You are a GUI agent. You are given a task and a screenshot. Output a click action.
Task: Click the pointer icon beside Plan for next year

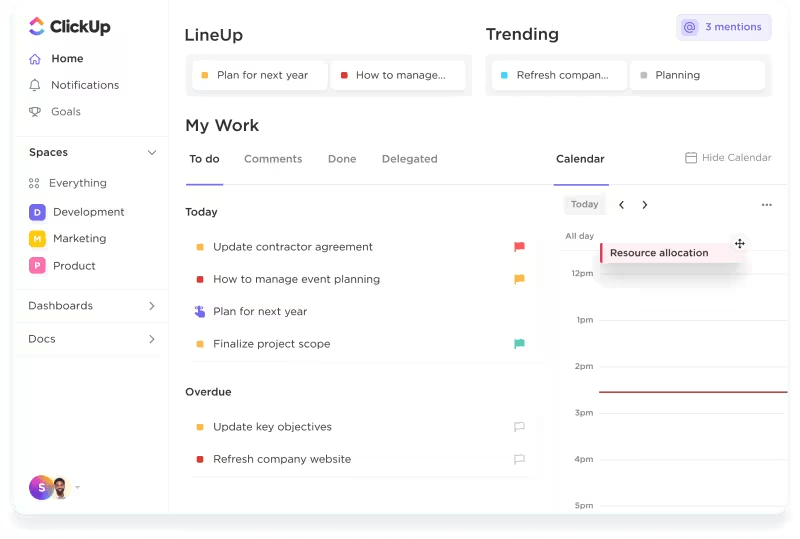199,311
